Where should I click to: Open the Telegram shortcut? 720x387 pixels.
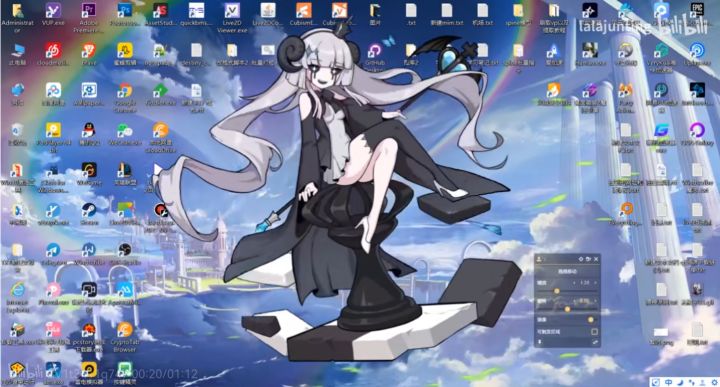click(x=53, y=250)
